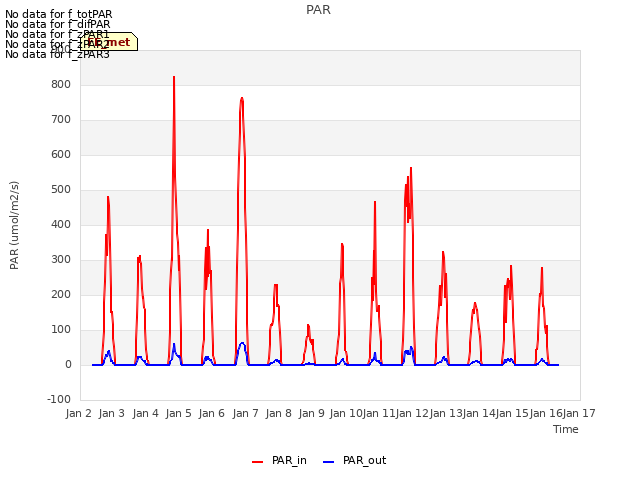Click the Jan 2 x-axis tick label
The height and width of the screenshot is (480, 640).
point(79,413)
